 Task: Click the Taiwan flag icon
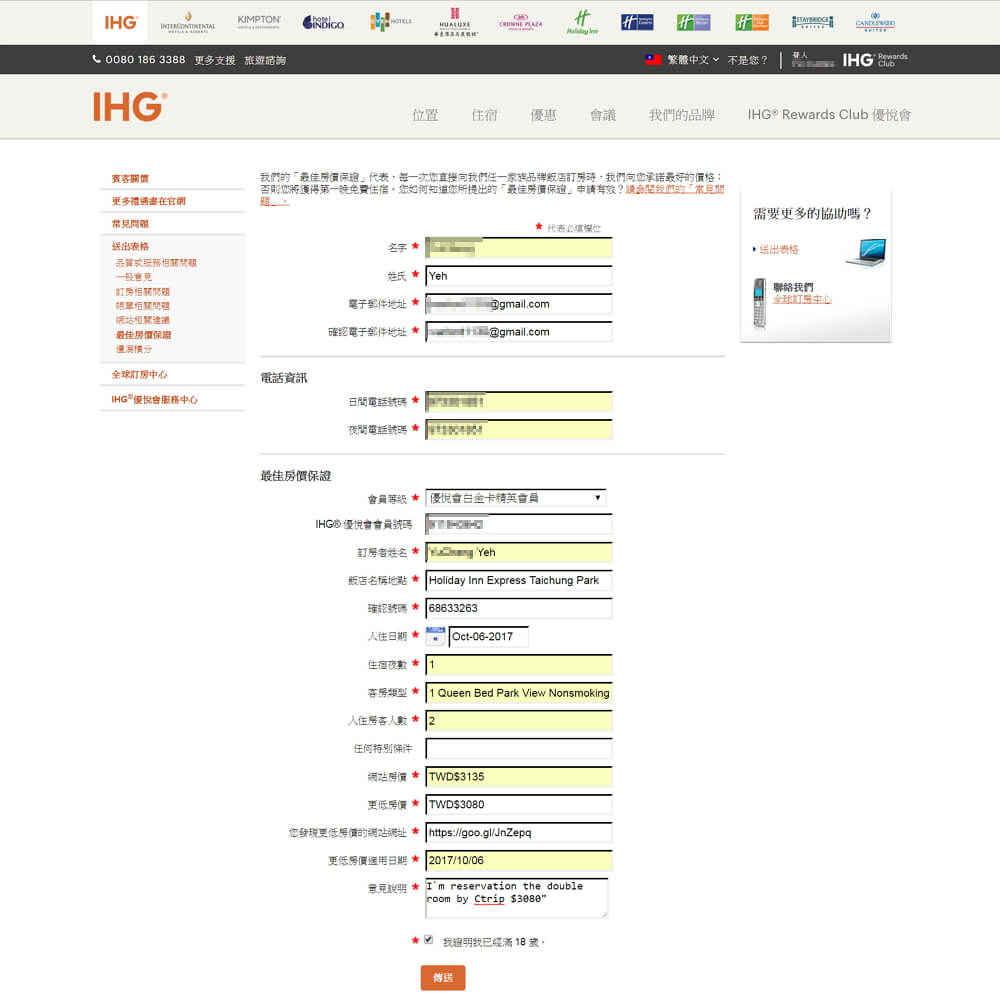[x=653, y=60]
